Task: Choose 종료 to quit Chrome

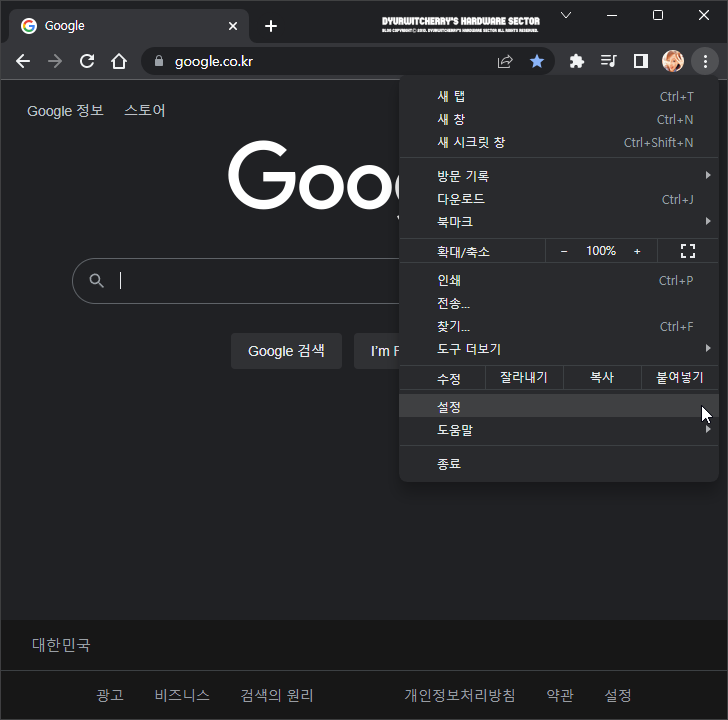Action: point(559,464)
